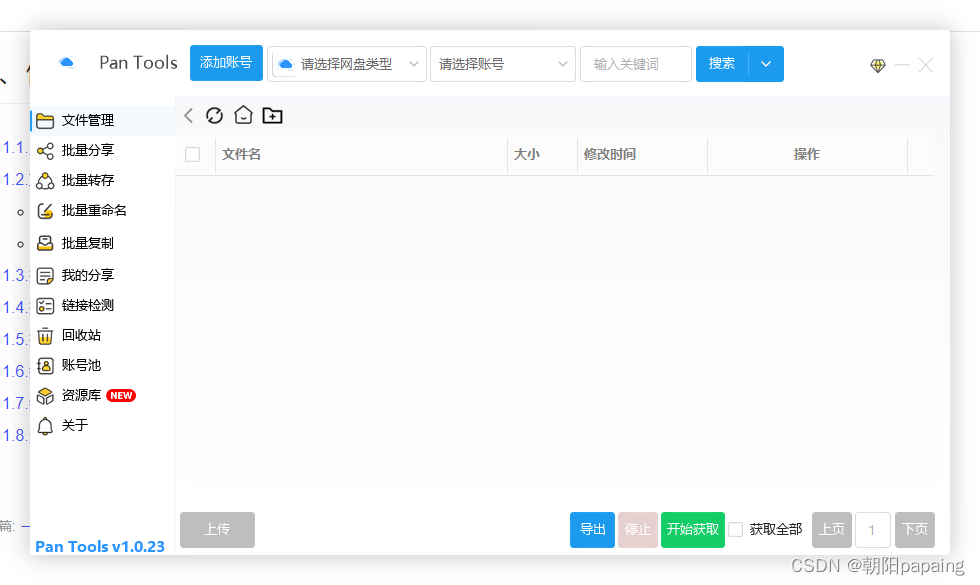Go to home directory via house icon
The image size is (980, 585).
tap(243, 115)
